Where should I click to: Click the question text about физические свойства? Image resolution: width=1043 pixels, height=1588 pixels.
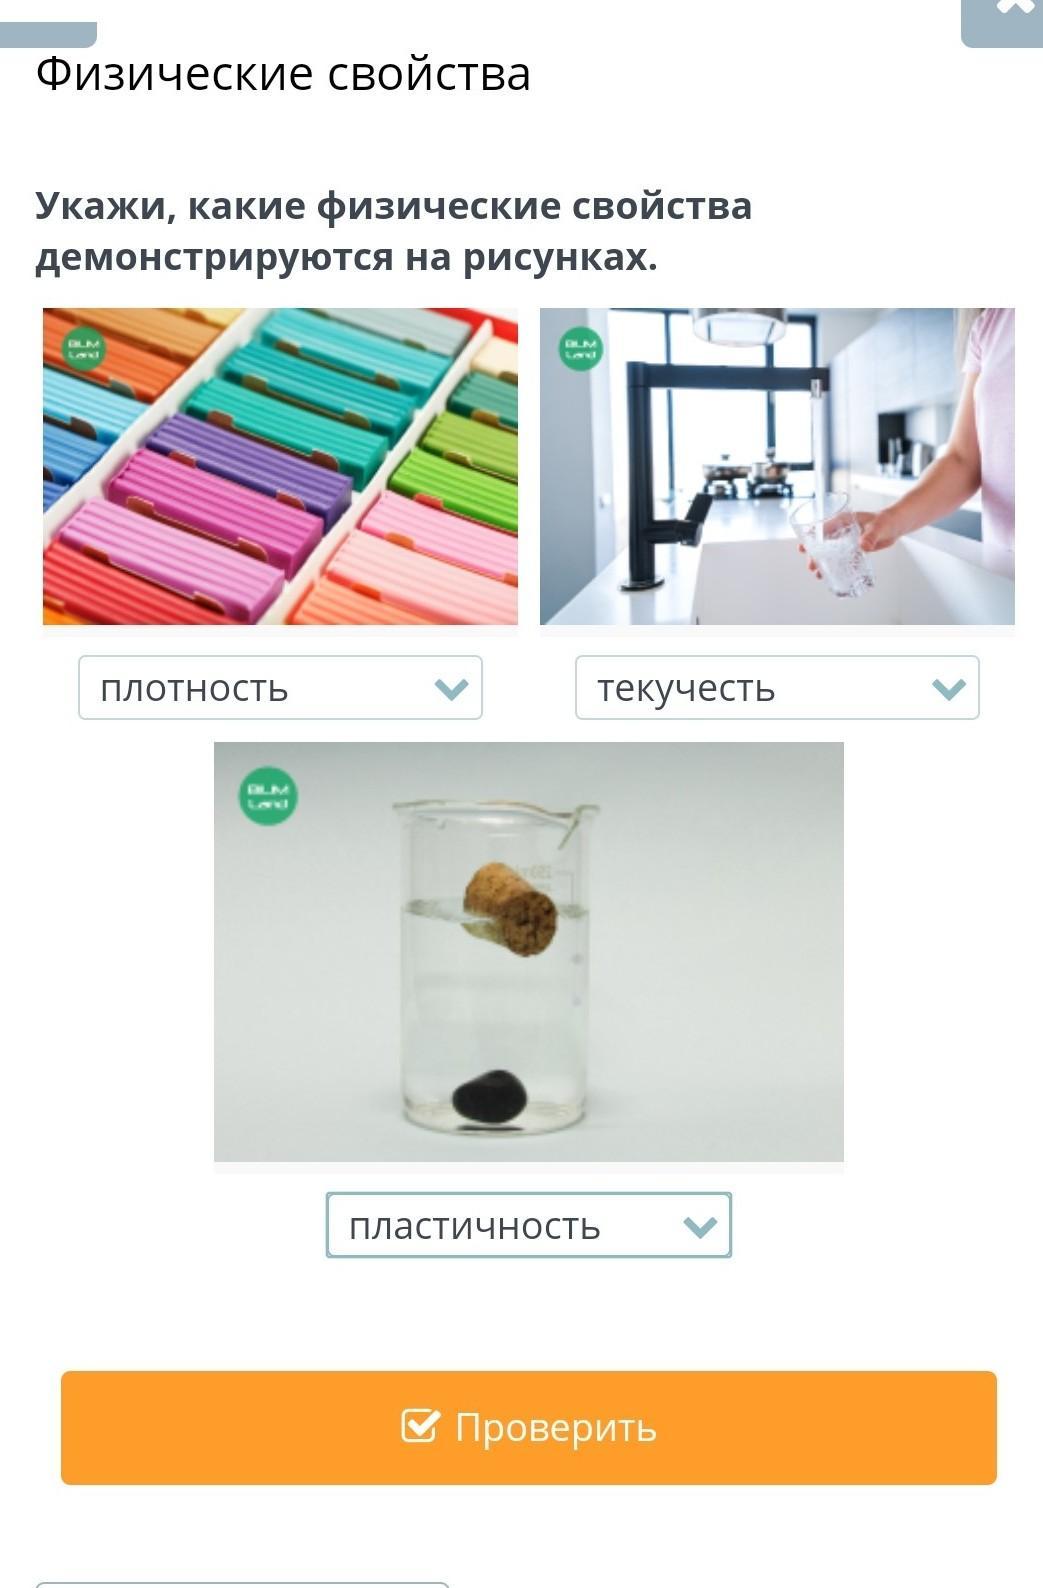tap(394, 231)
